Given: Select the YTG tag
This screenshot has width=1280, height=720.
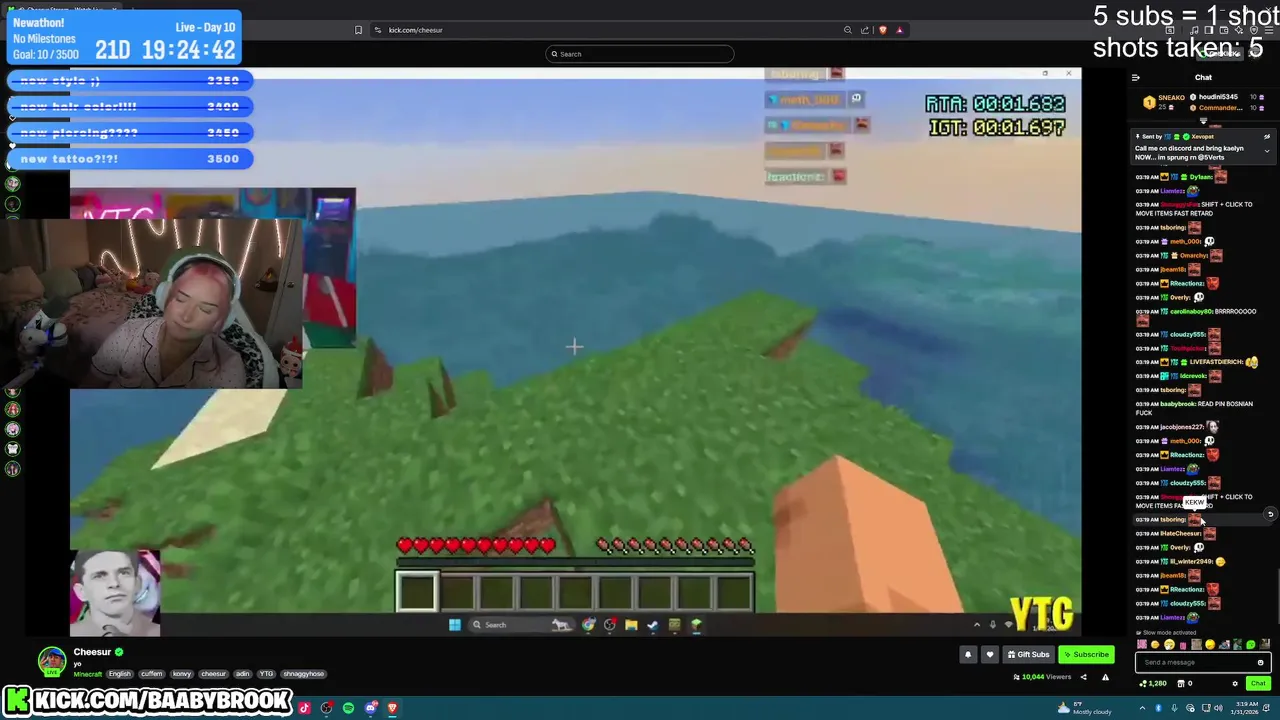Looking at the screenshot, I should [267, 674].
